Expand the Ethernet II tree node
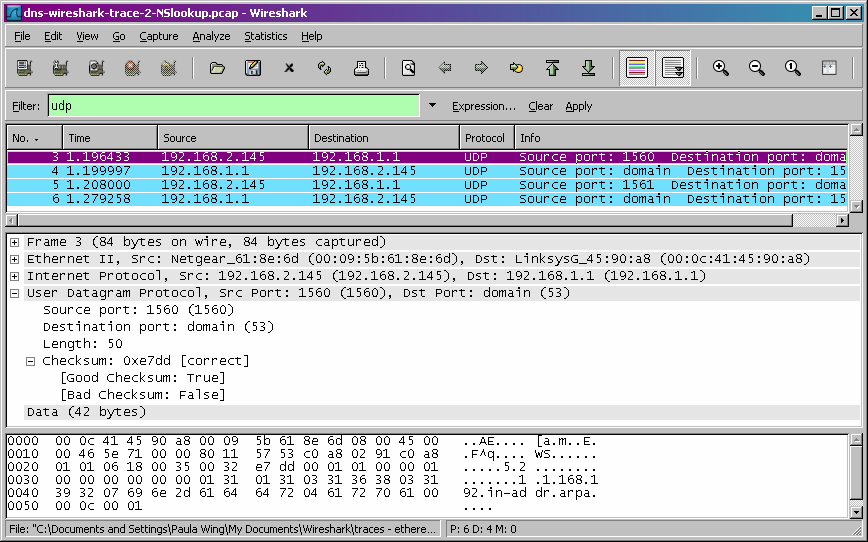868x542 pixels. click(x=15, y=259)
